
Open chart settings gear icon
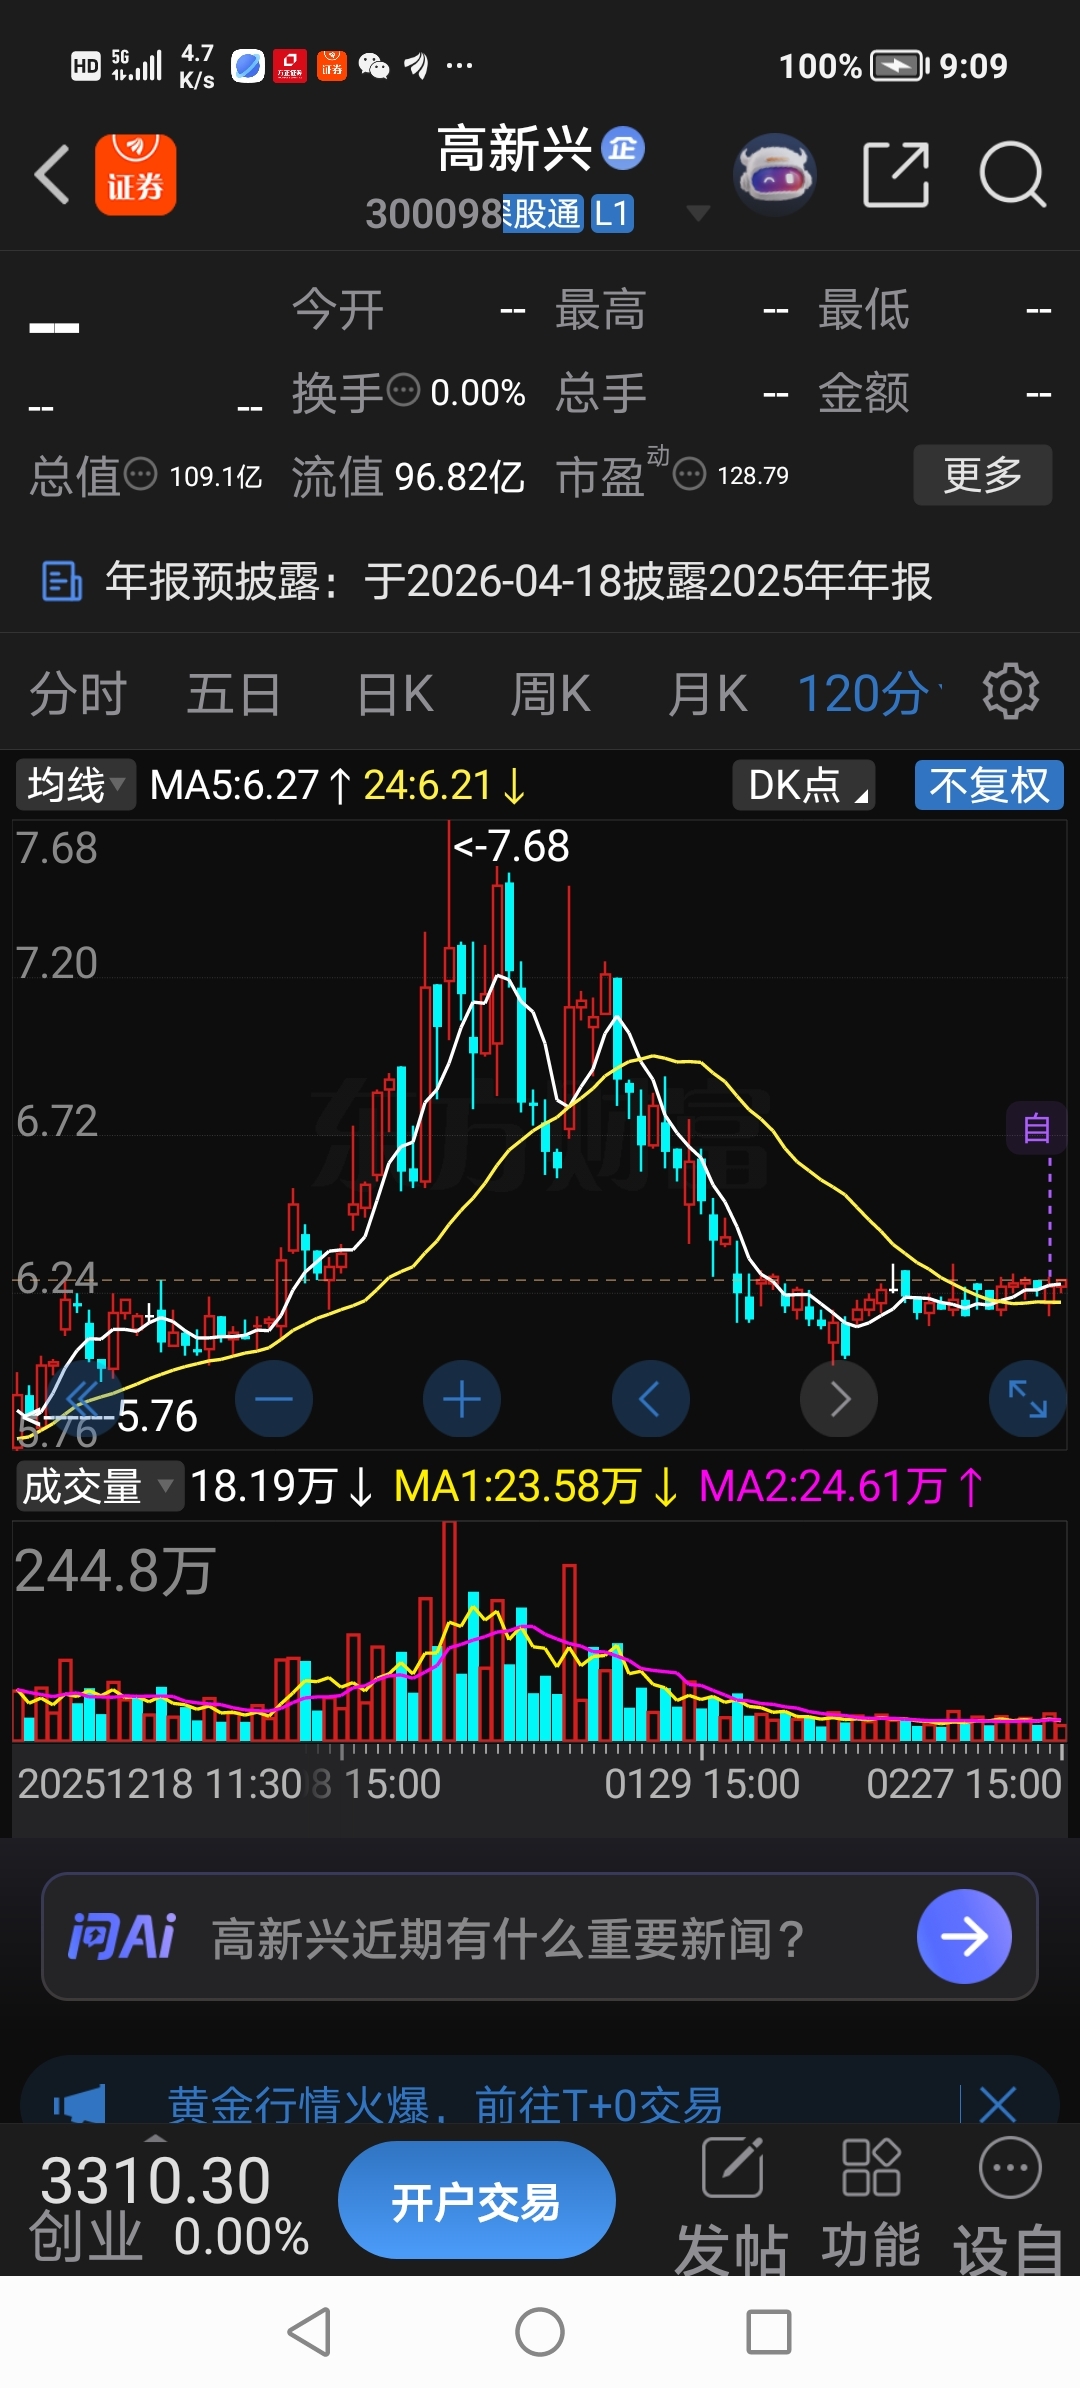1011,691
